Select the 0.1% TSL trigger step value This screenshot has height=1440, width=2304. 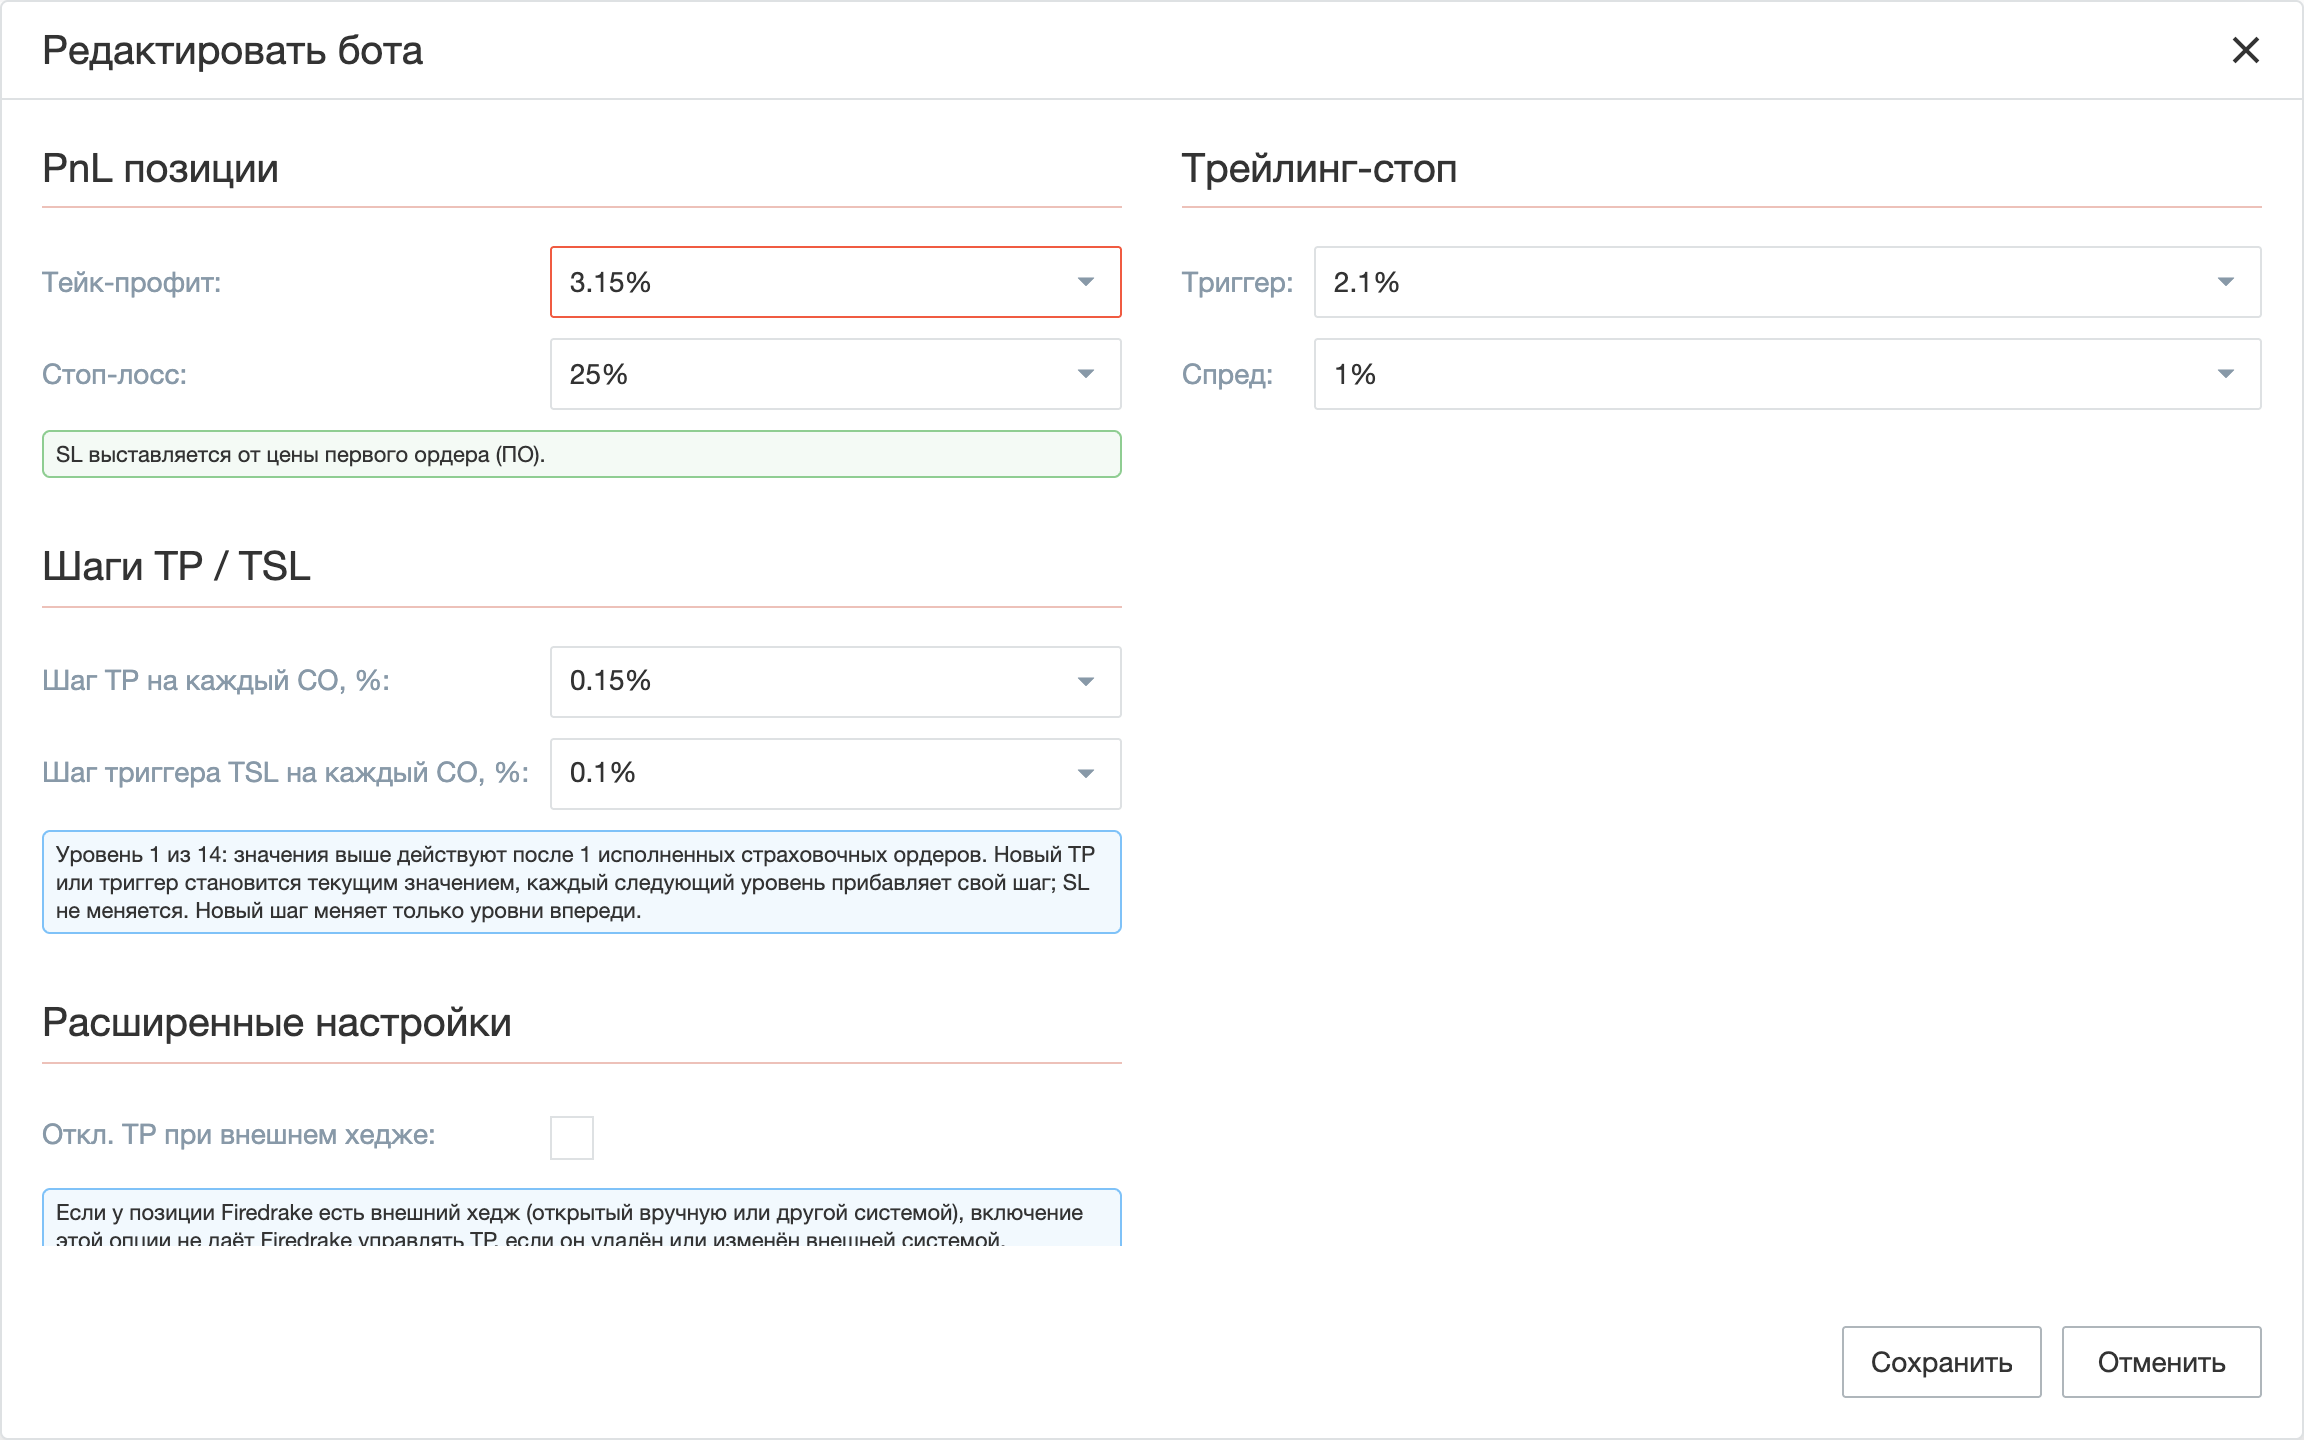[602, 772]
